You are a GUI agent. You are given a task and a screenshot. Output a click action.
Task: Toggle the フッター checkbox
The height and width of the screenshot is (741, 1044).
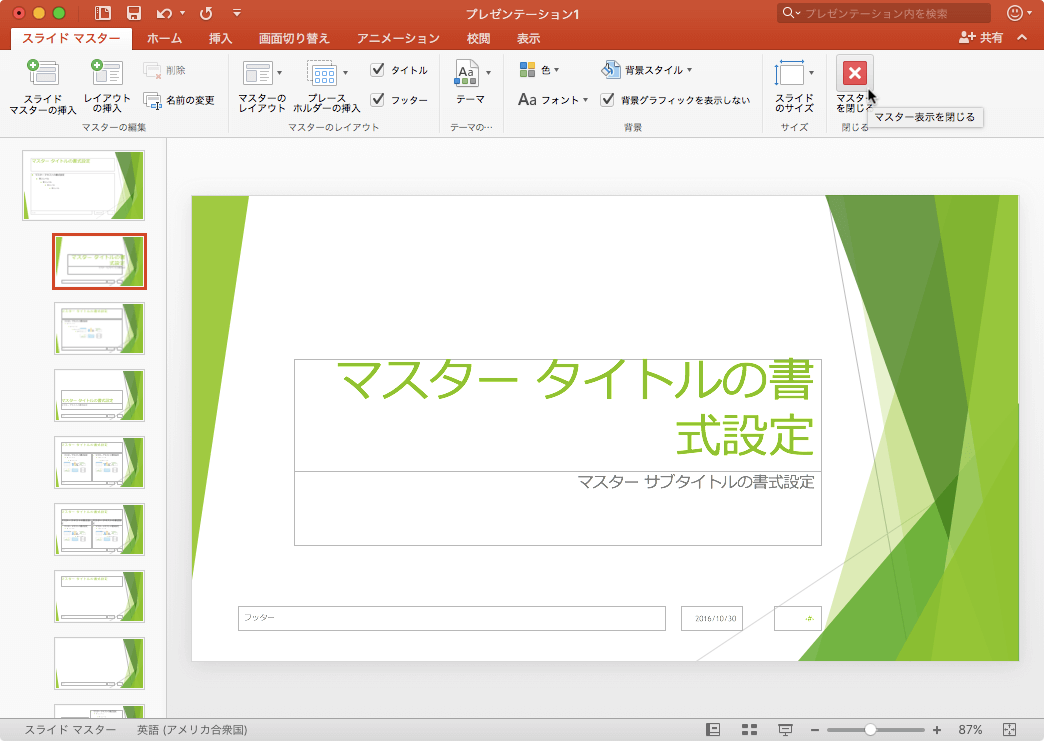[x=377, y=100]
